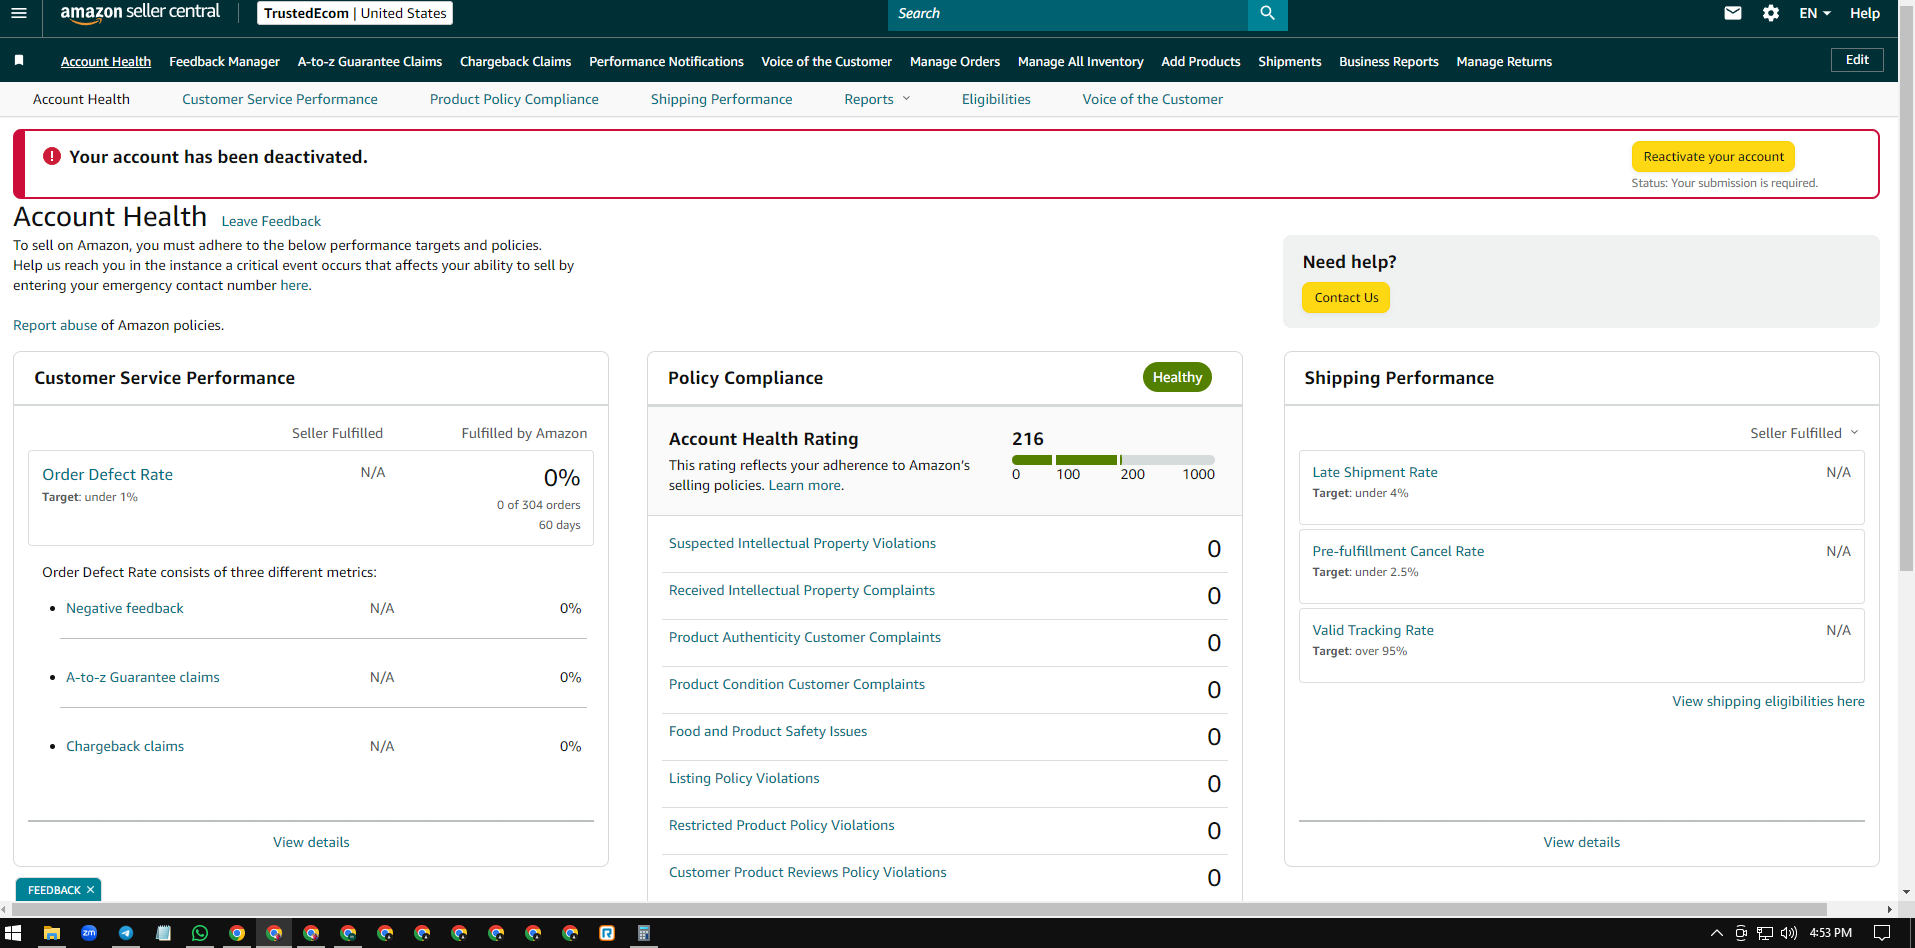Click into the Search input field
This screenshot has height=948, width=1915.
point(1068,14)
